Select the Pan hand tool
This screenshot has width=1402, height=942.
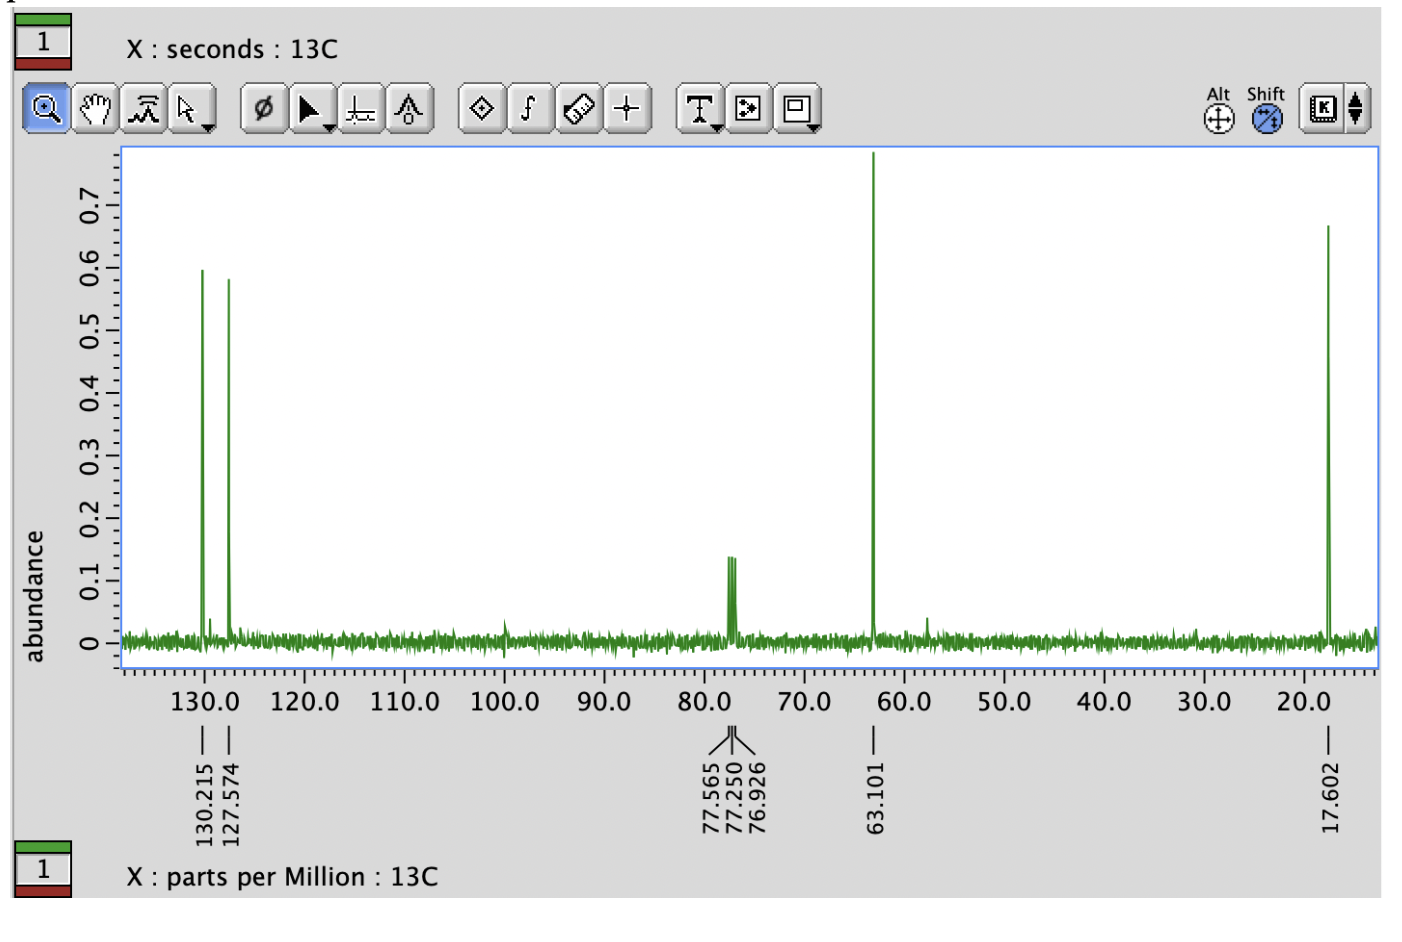(x=93, y=110)
